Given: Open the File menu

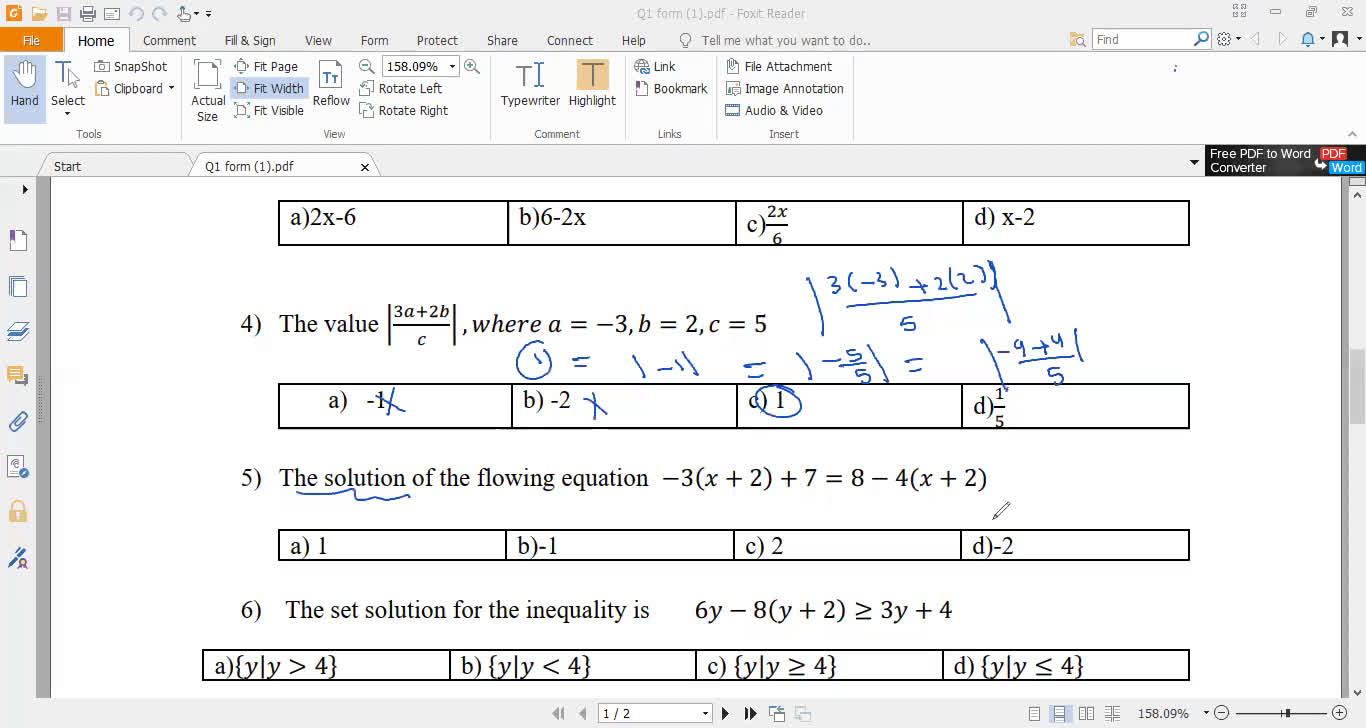Looking at the screenshot, I should point(32,40).
